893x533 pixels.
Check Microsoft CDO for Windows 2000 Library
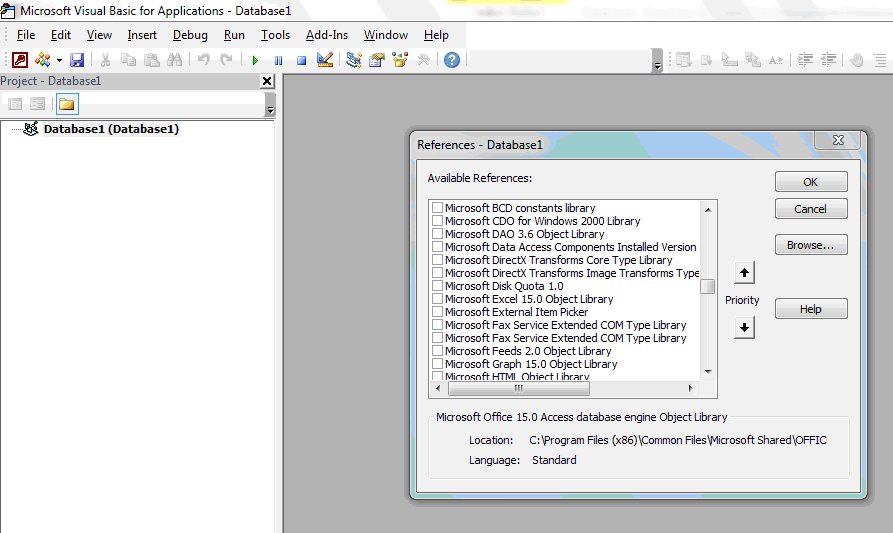[437, 220]
